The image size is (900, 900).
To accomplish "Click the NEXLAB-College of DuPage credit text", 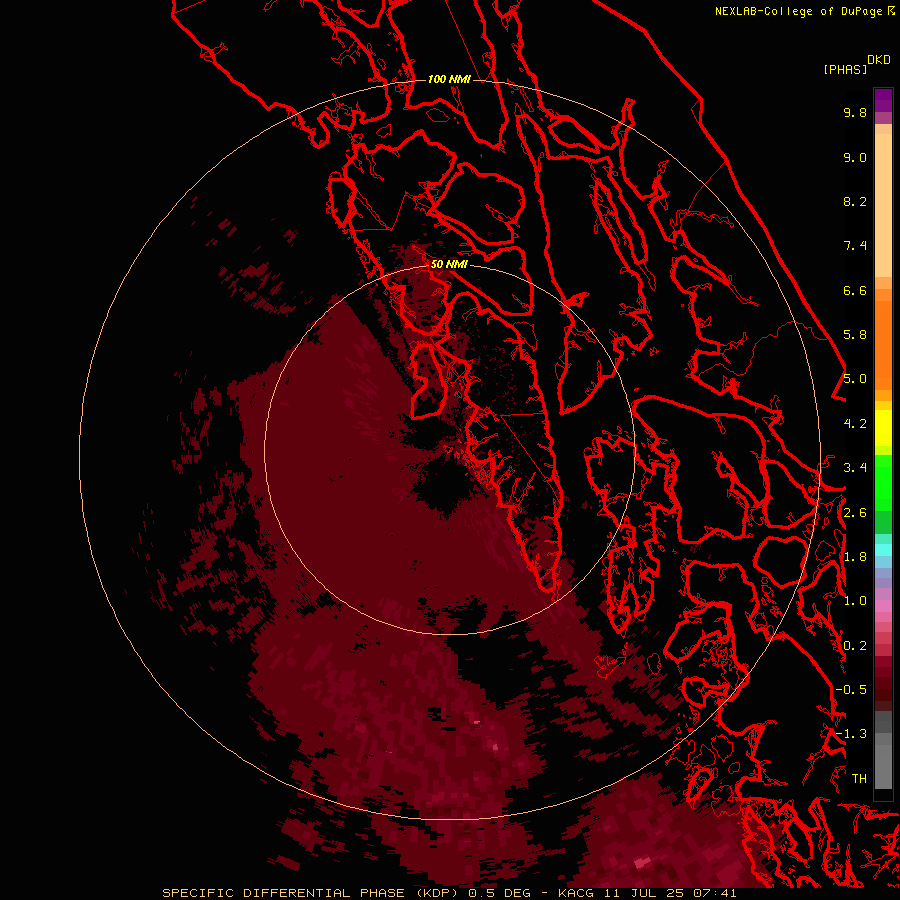I will tap(799, 11).
